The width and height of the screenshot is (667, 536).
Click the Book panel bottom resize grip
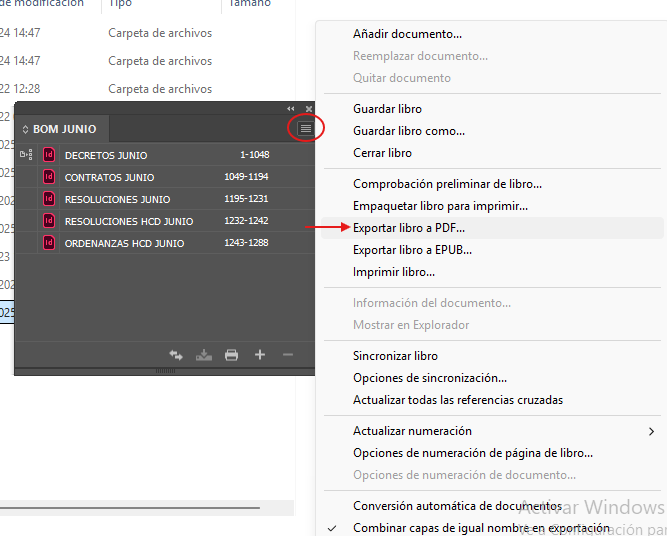tap(165, 371)
